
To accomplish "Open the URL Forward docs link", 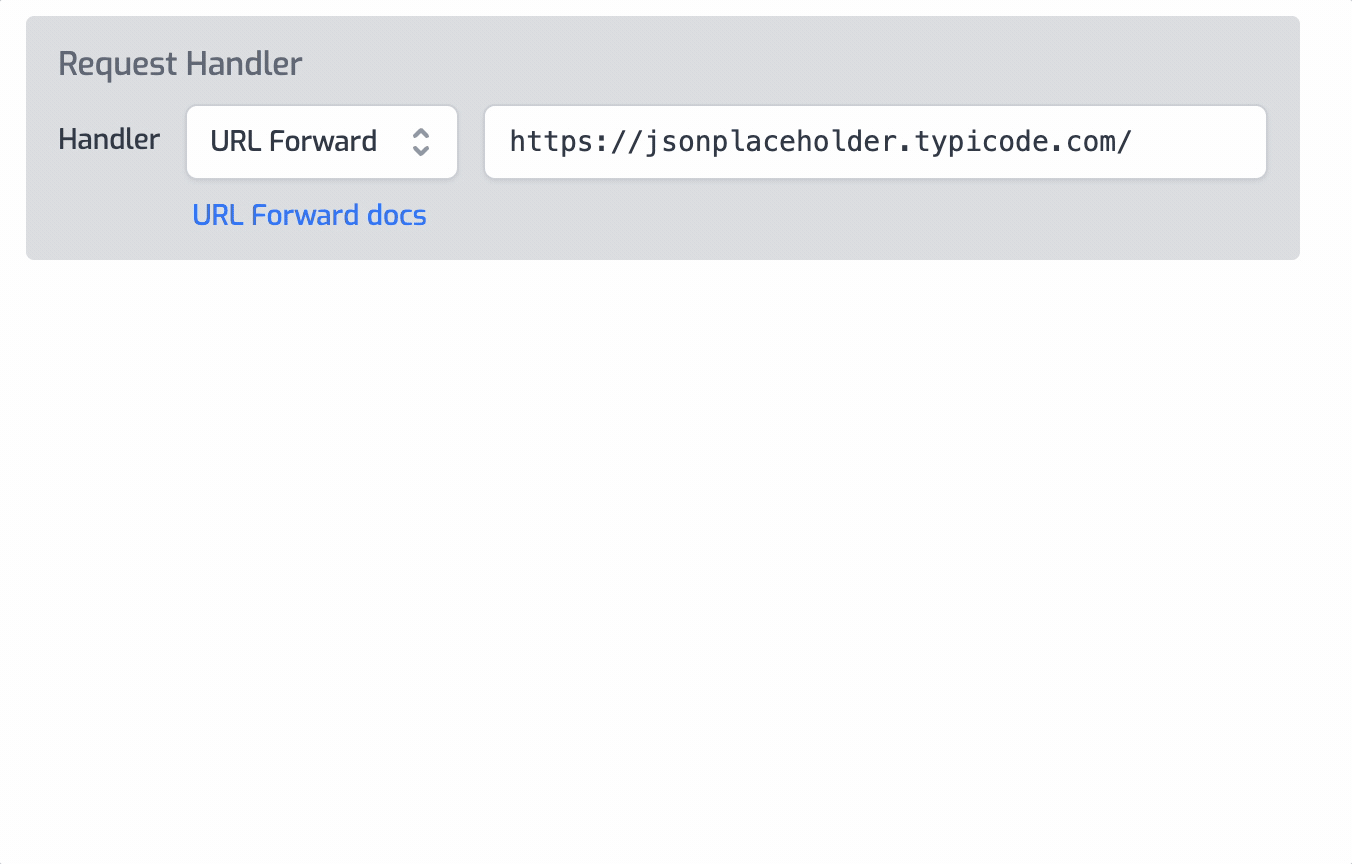I will [x=309, y=215].
